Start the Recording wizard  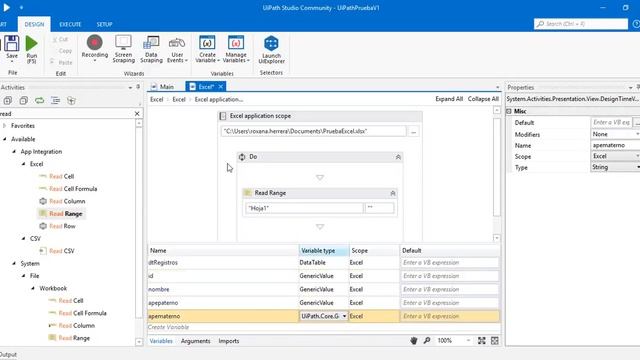point(95,48)
